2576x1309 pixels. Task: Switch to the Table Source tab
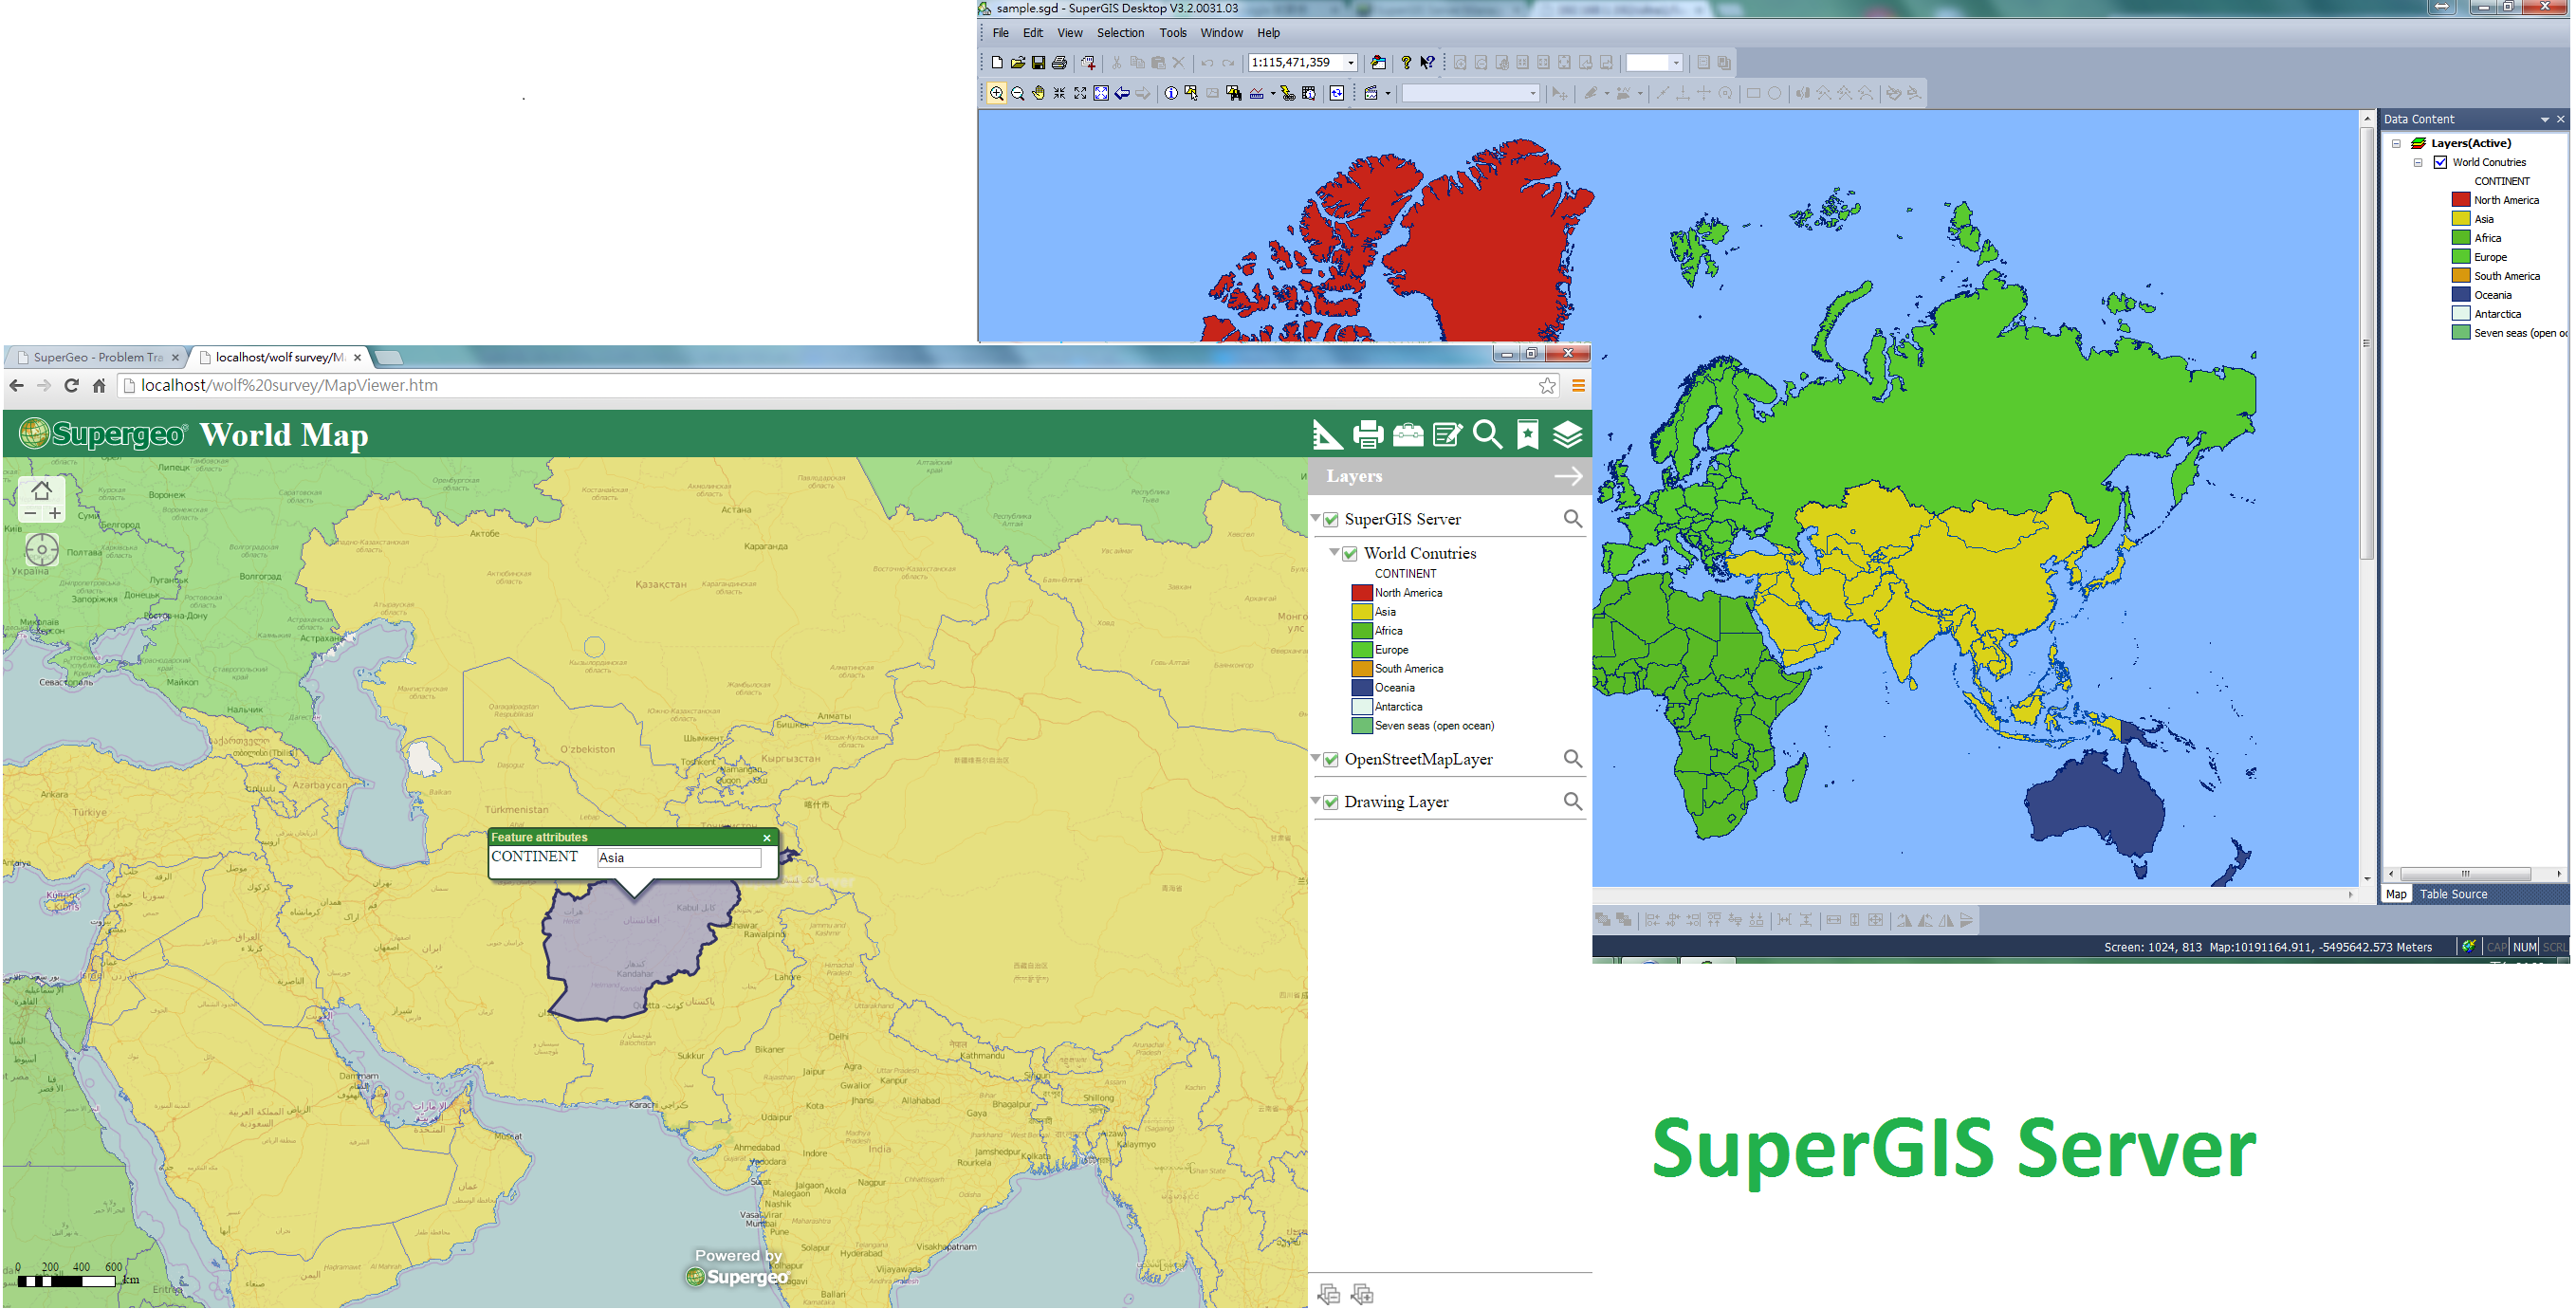click(2453, 894)
